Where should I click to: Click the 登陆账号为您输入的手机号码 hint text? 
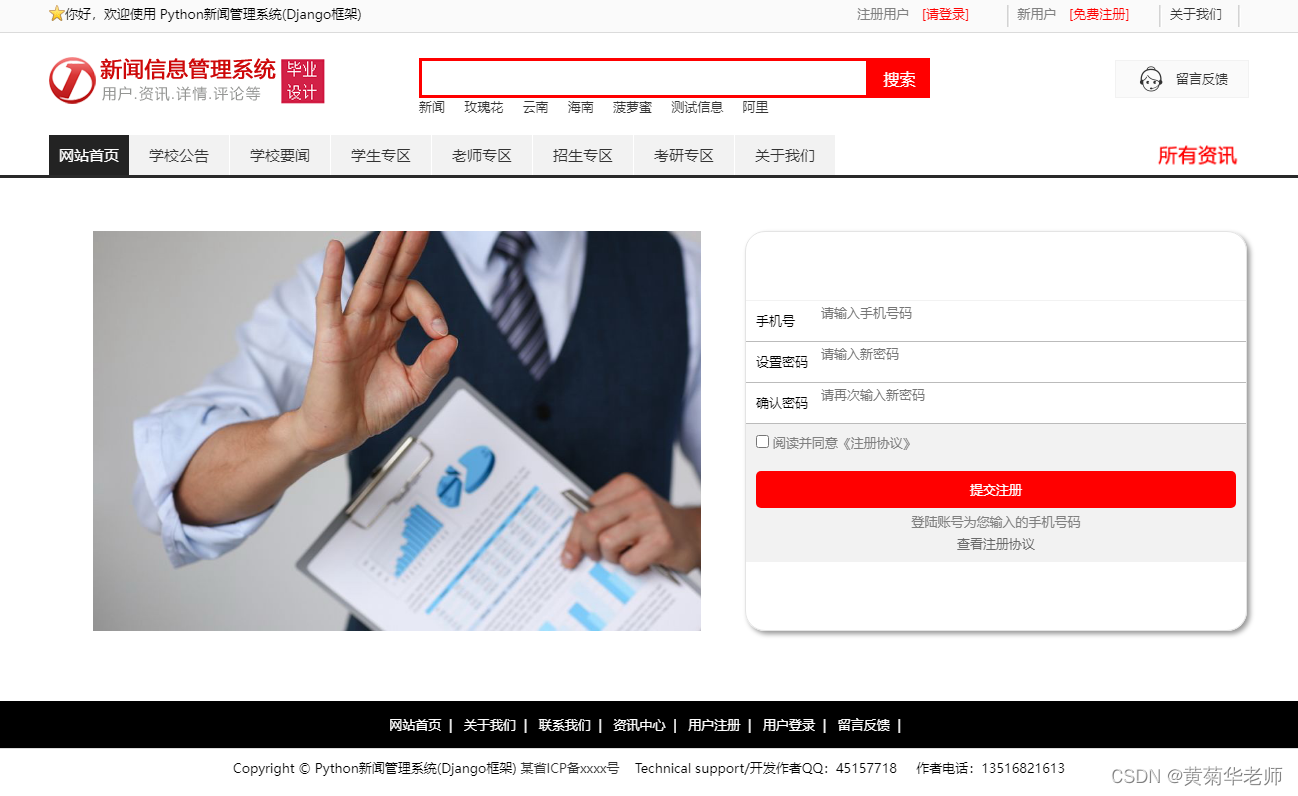pyautogui.click(x=996, y=522)
